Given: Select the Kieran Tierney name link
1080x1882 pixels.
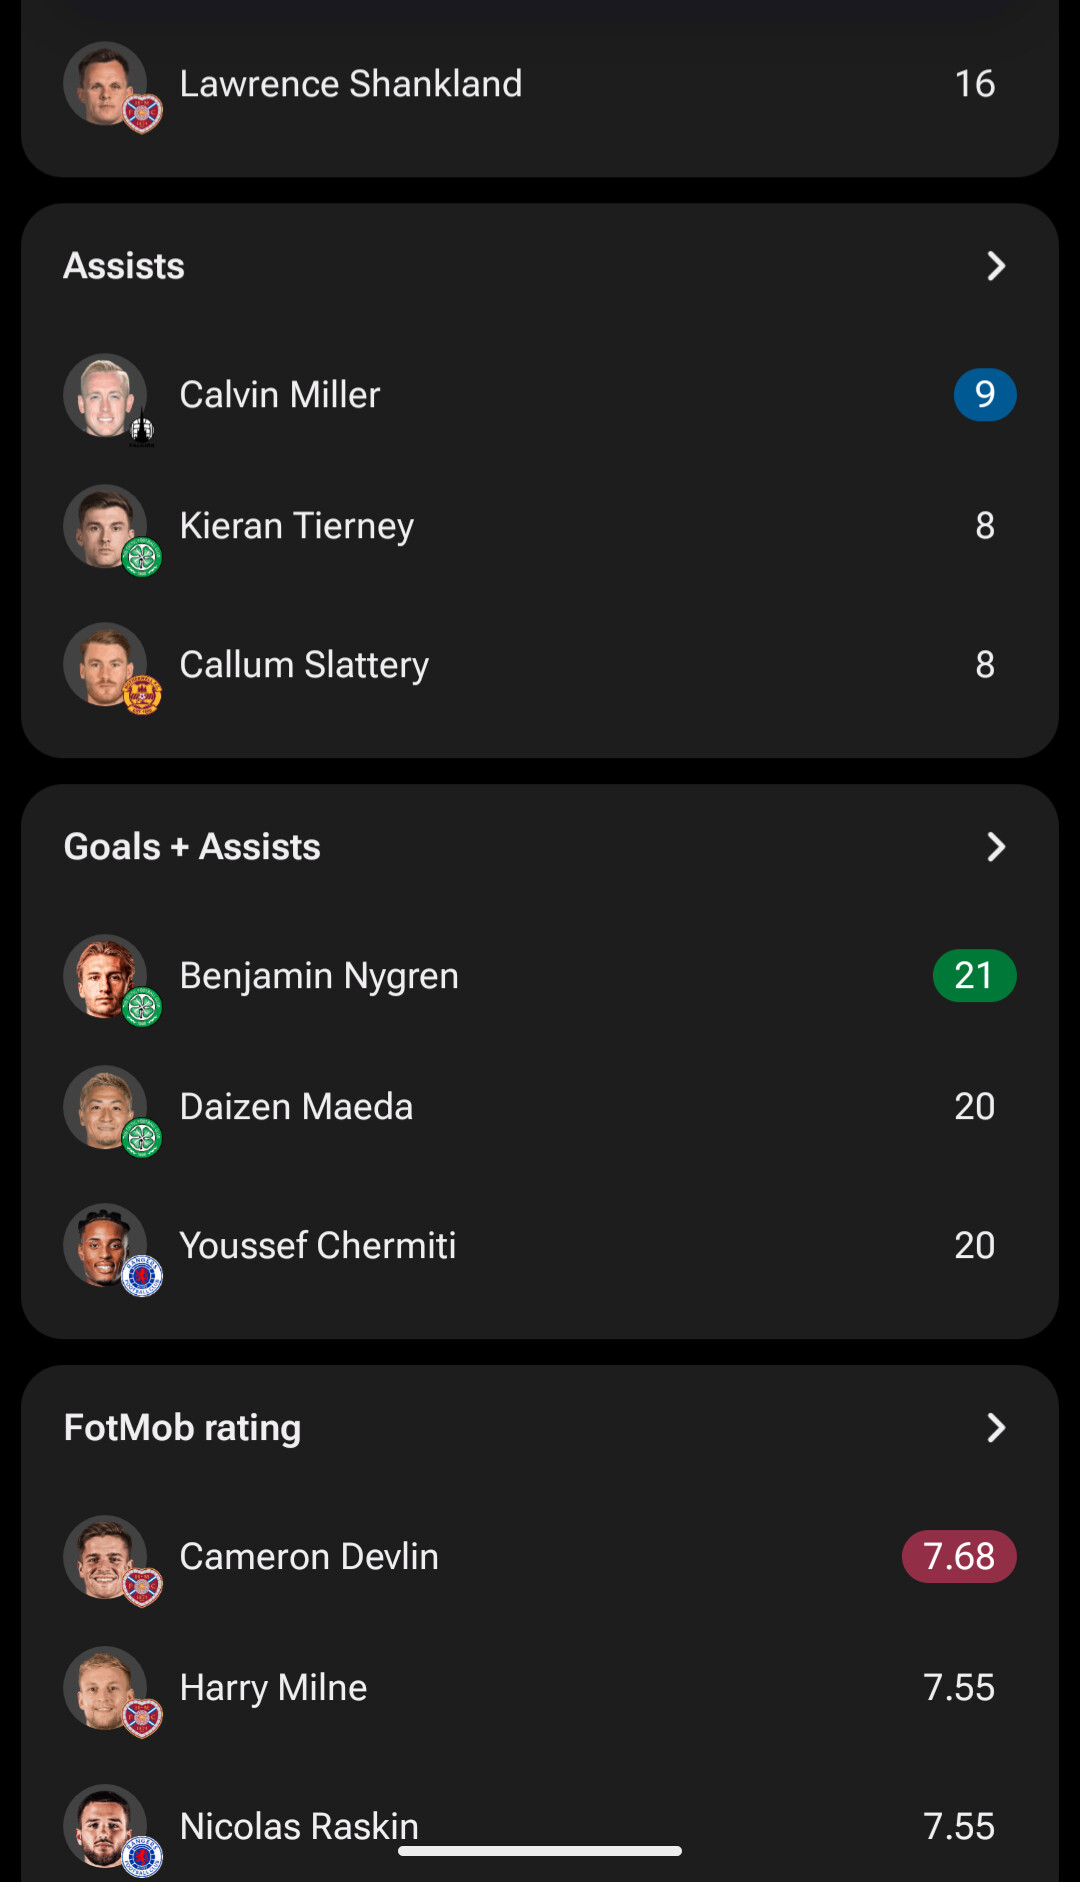Looking at the screenshot, I should pos(297,526).
